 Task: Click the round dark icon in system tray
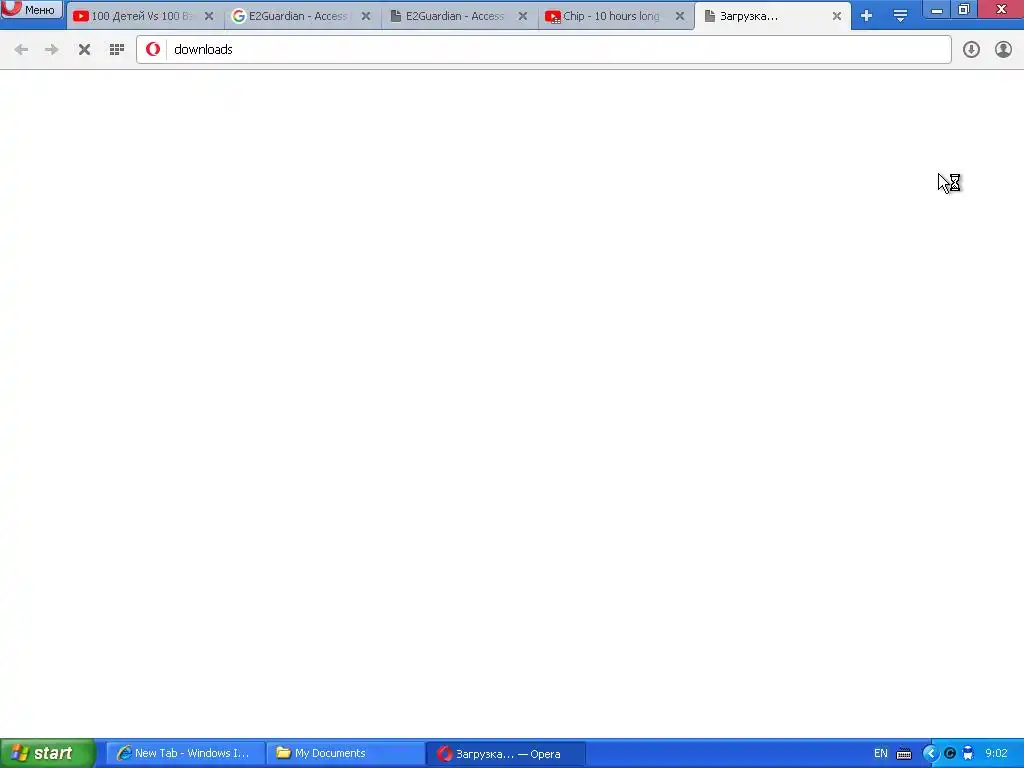(x=950, y=754)
